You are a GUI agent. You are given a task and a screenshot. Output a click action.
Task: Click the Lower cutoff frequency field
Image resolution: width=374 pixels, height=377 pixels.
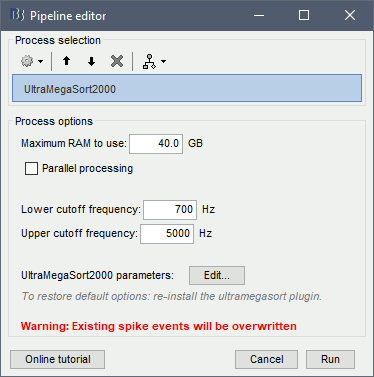tap(170, 210)
